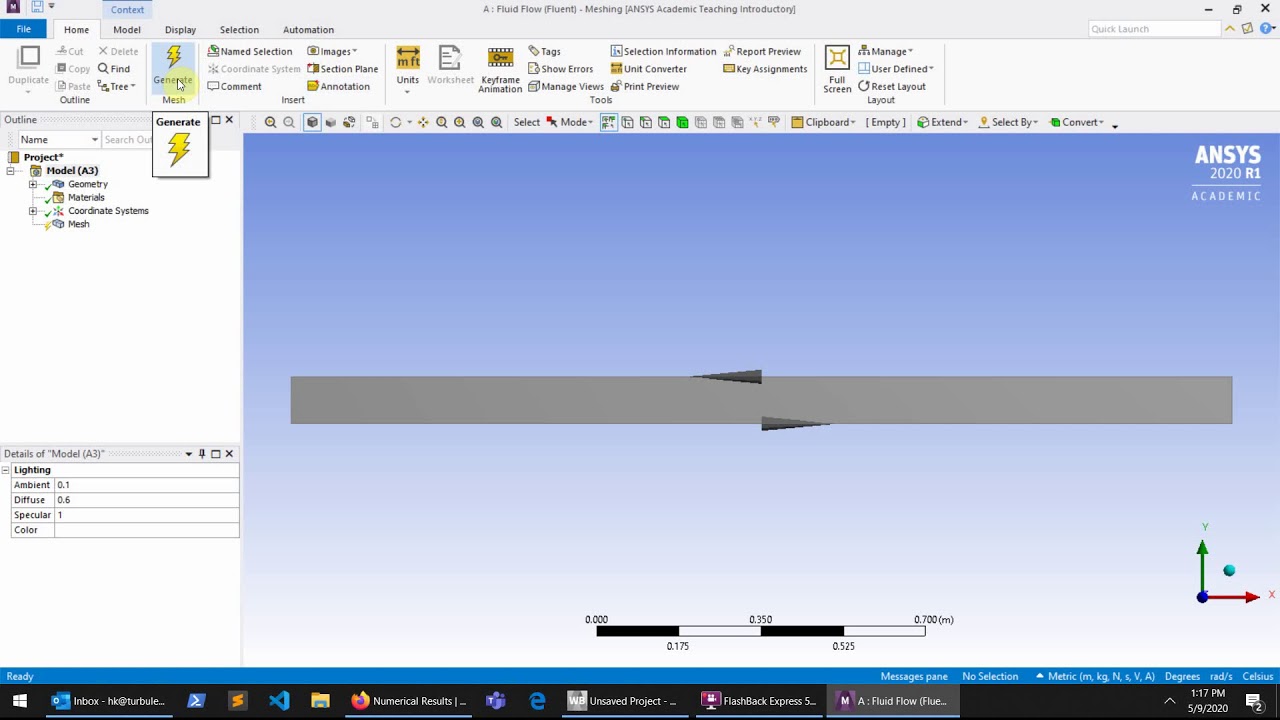Insert a Section Plane
This screenshot has width=1280, height=720.
[343, 69]
